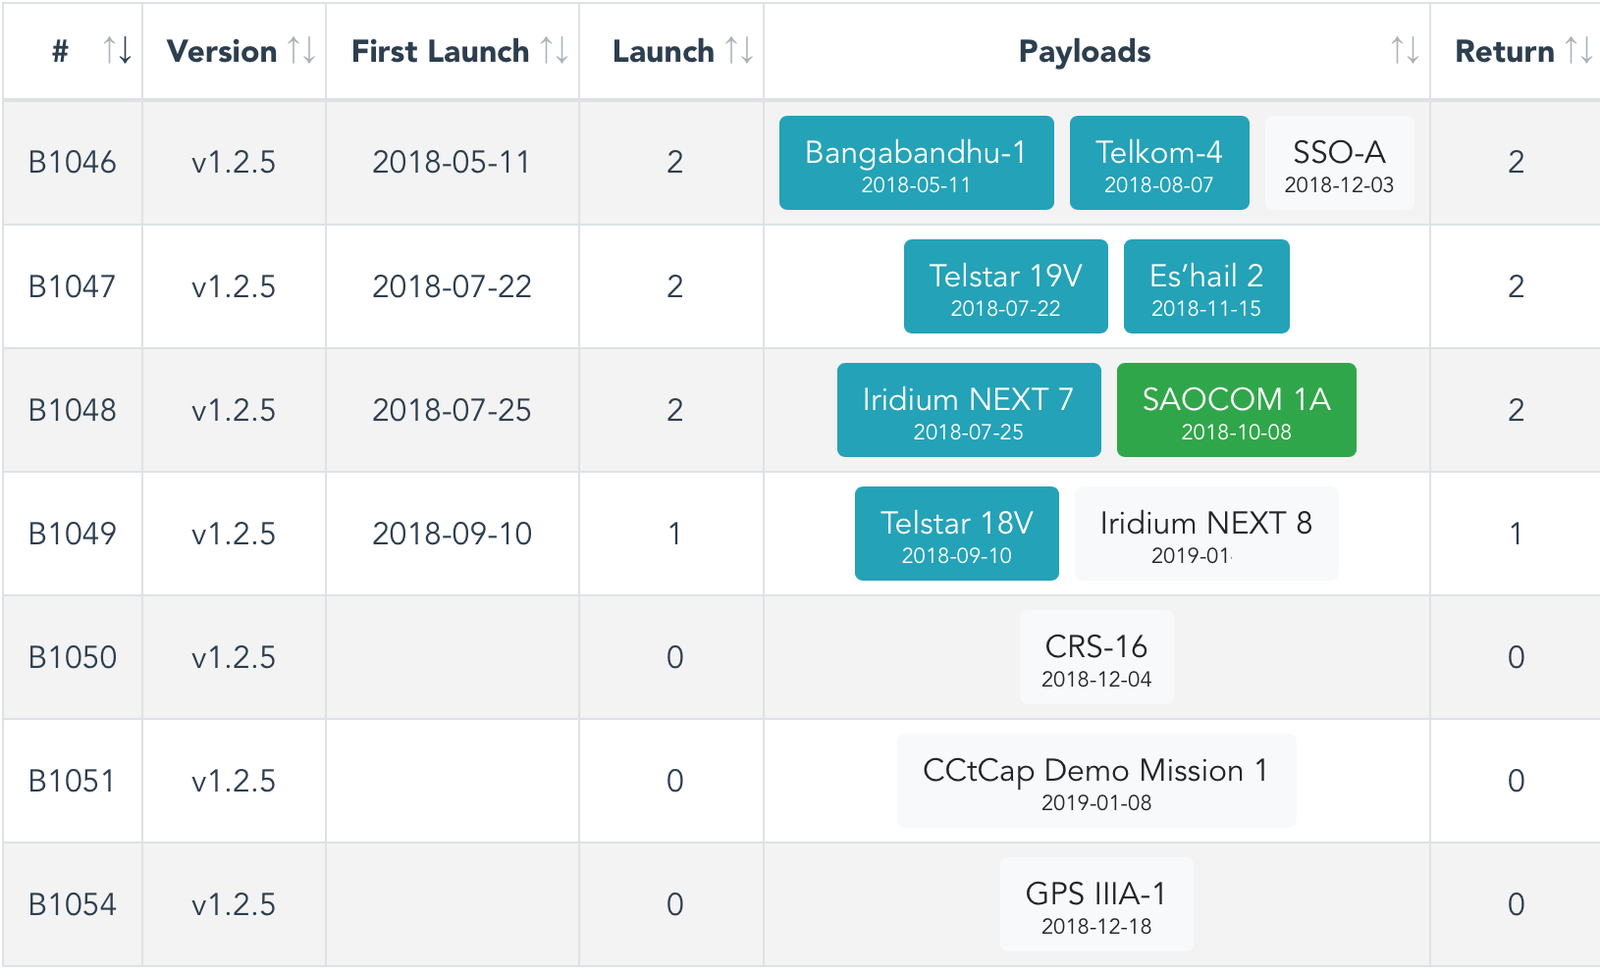The height and width of the screenshot is (971, 1600).
Task: Click the SSO-A payload badge
Action: pos(1339,164)
